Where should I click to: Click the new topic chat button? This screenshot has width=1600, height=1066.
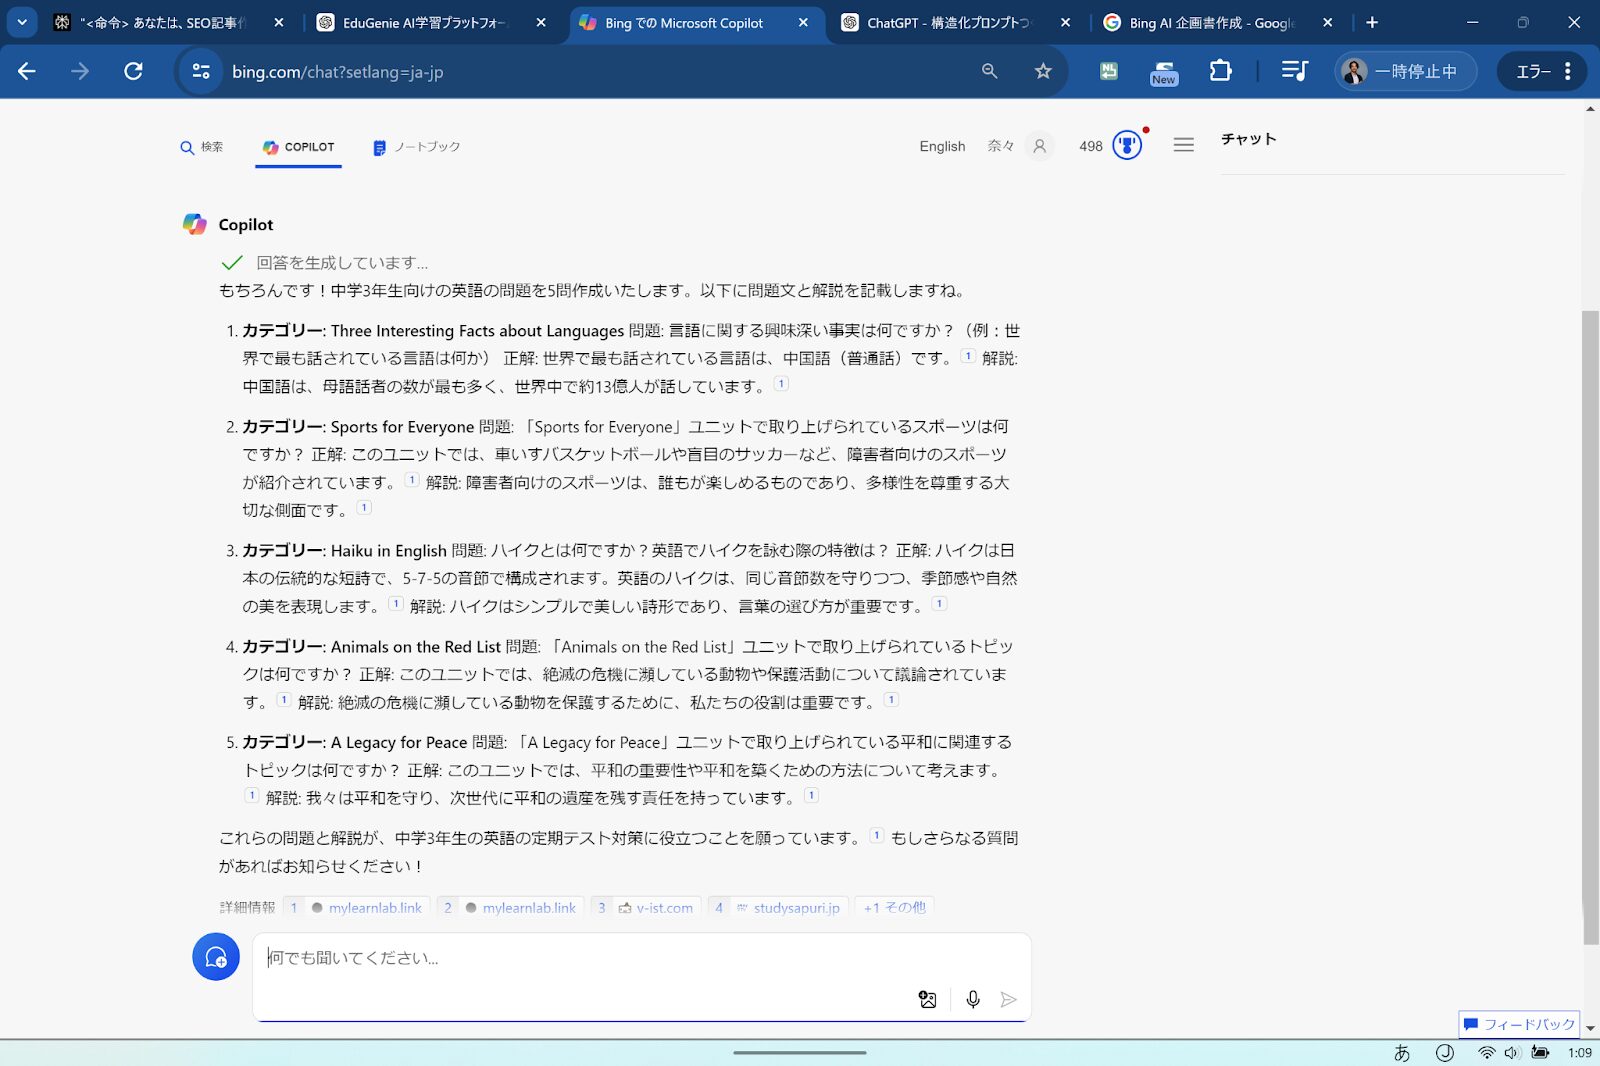point(216,957)
